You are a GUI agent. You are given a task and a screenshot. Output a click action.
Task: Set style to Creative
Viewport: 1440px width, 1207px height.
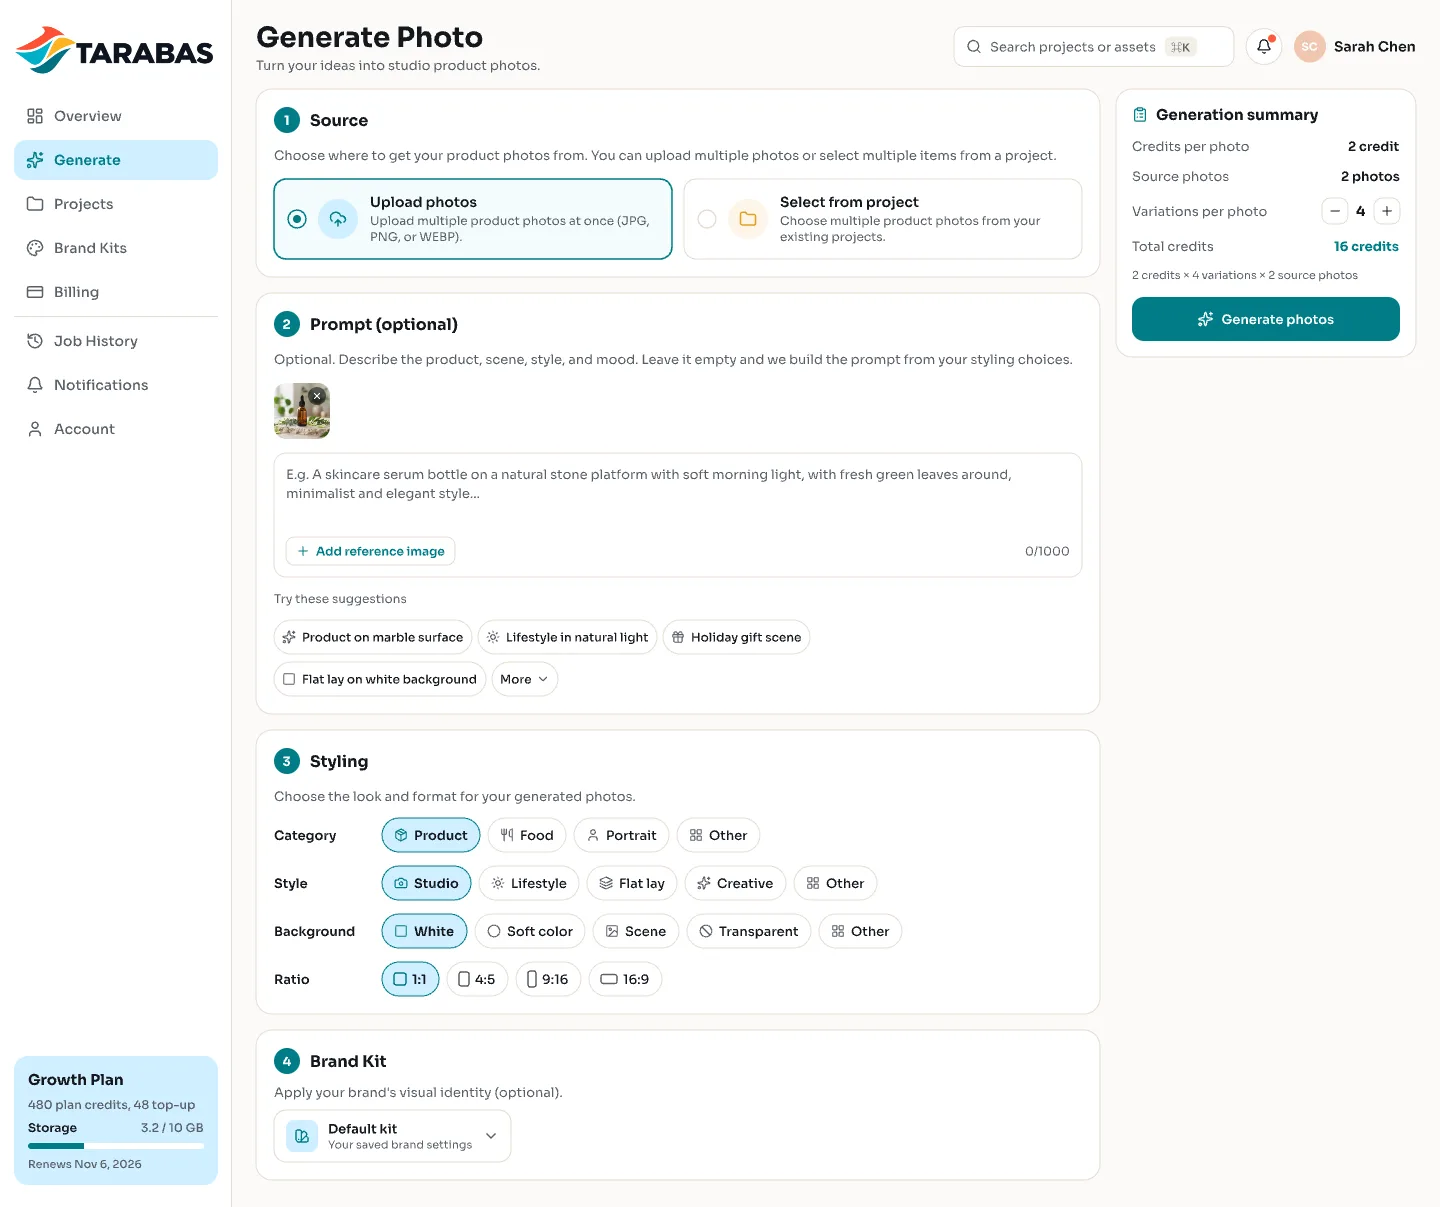click(735, 883)
